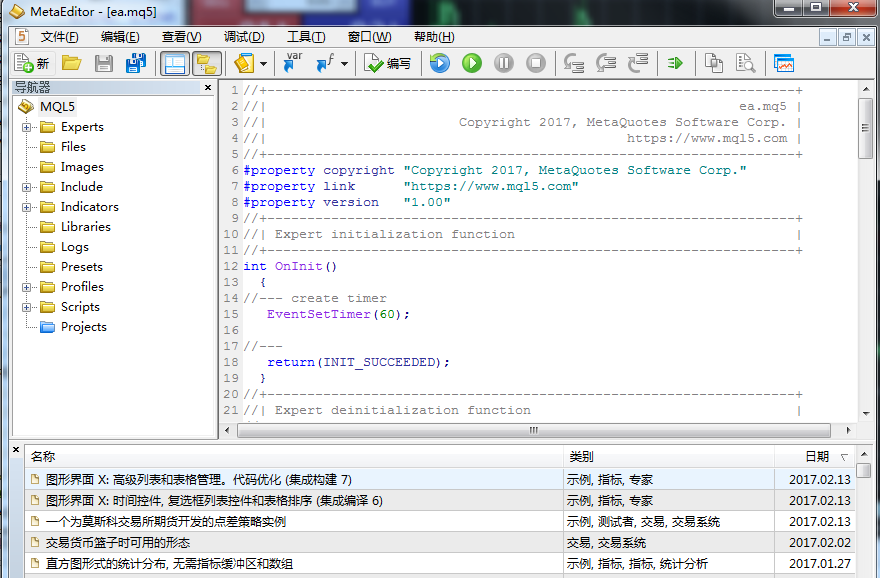The width and height of the screenshot is (880, 578).
Task: Expand the Indicators folder tree node
Action: (x=26, y=207)
